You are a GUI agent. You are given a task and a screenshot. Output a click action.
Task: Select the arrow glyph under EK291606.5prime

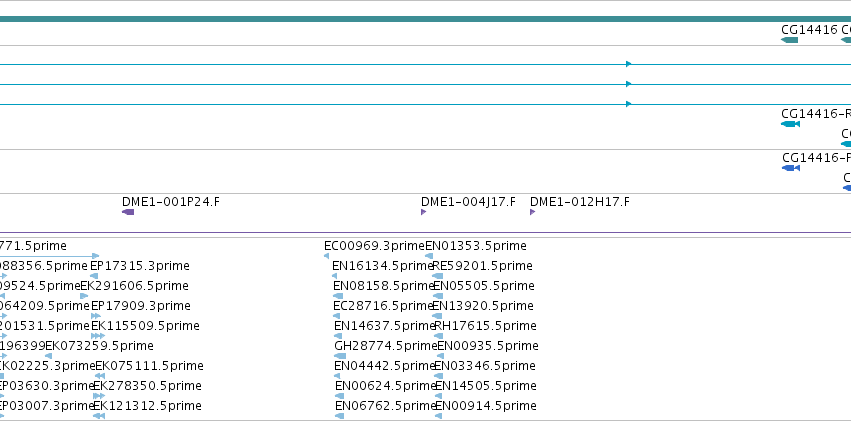(84, 296)
